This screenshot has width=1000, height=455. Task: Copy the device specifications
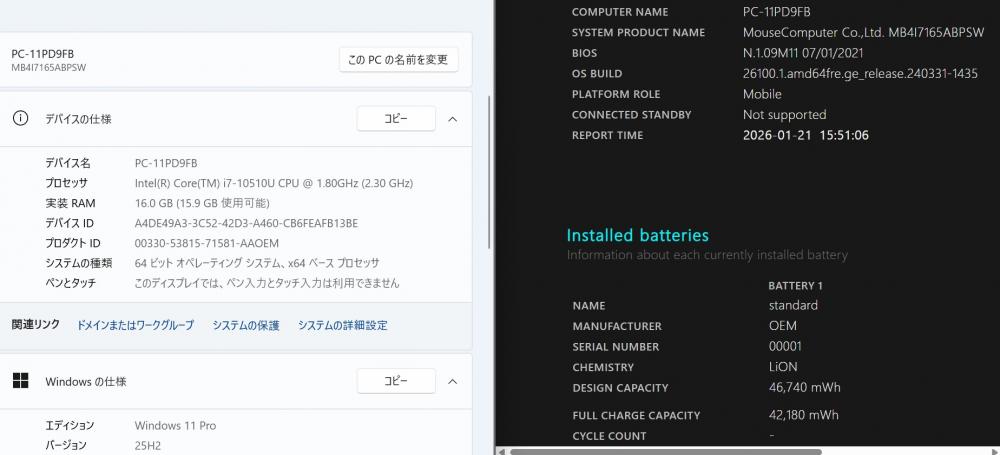396,118
